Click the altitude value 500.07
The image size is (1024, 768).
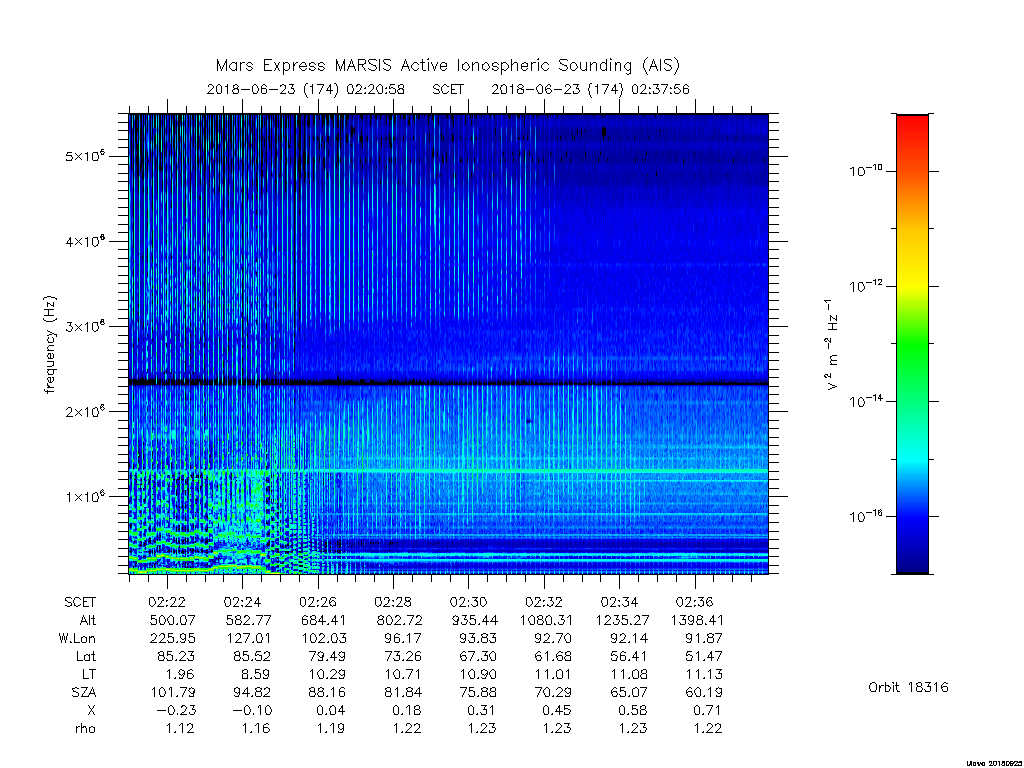pyautogui.click(x=172, y=620)
